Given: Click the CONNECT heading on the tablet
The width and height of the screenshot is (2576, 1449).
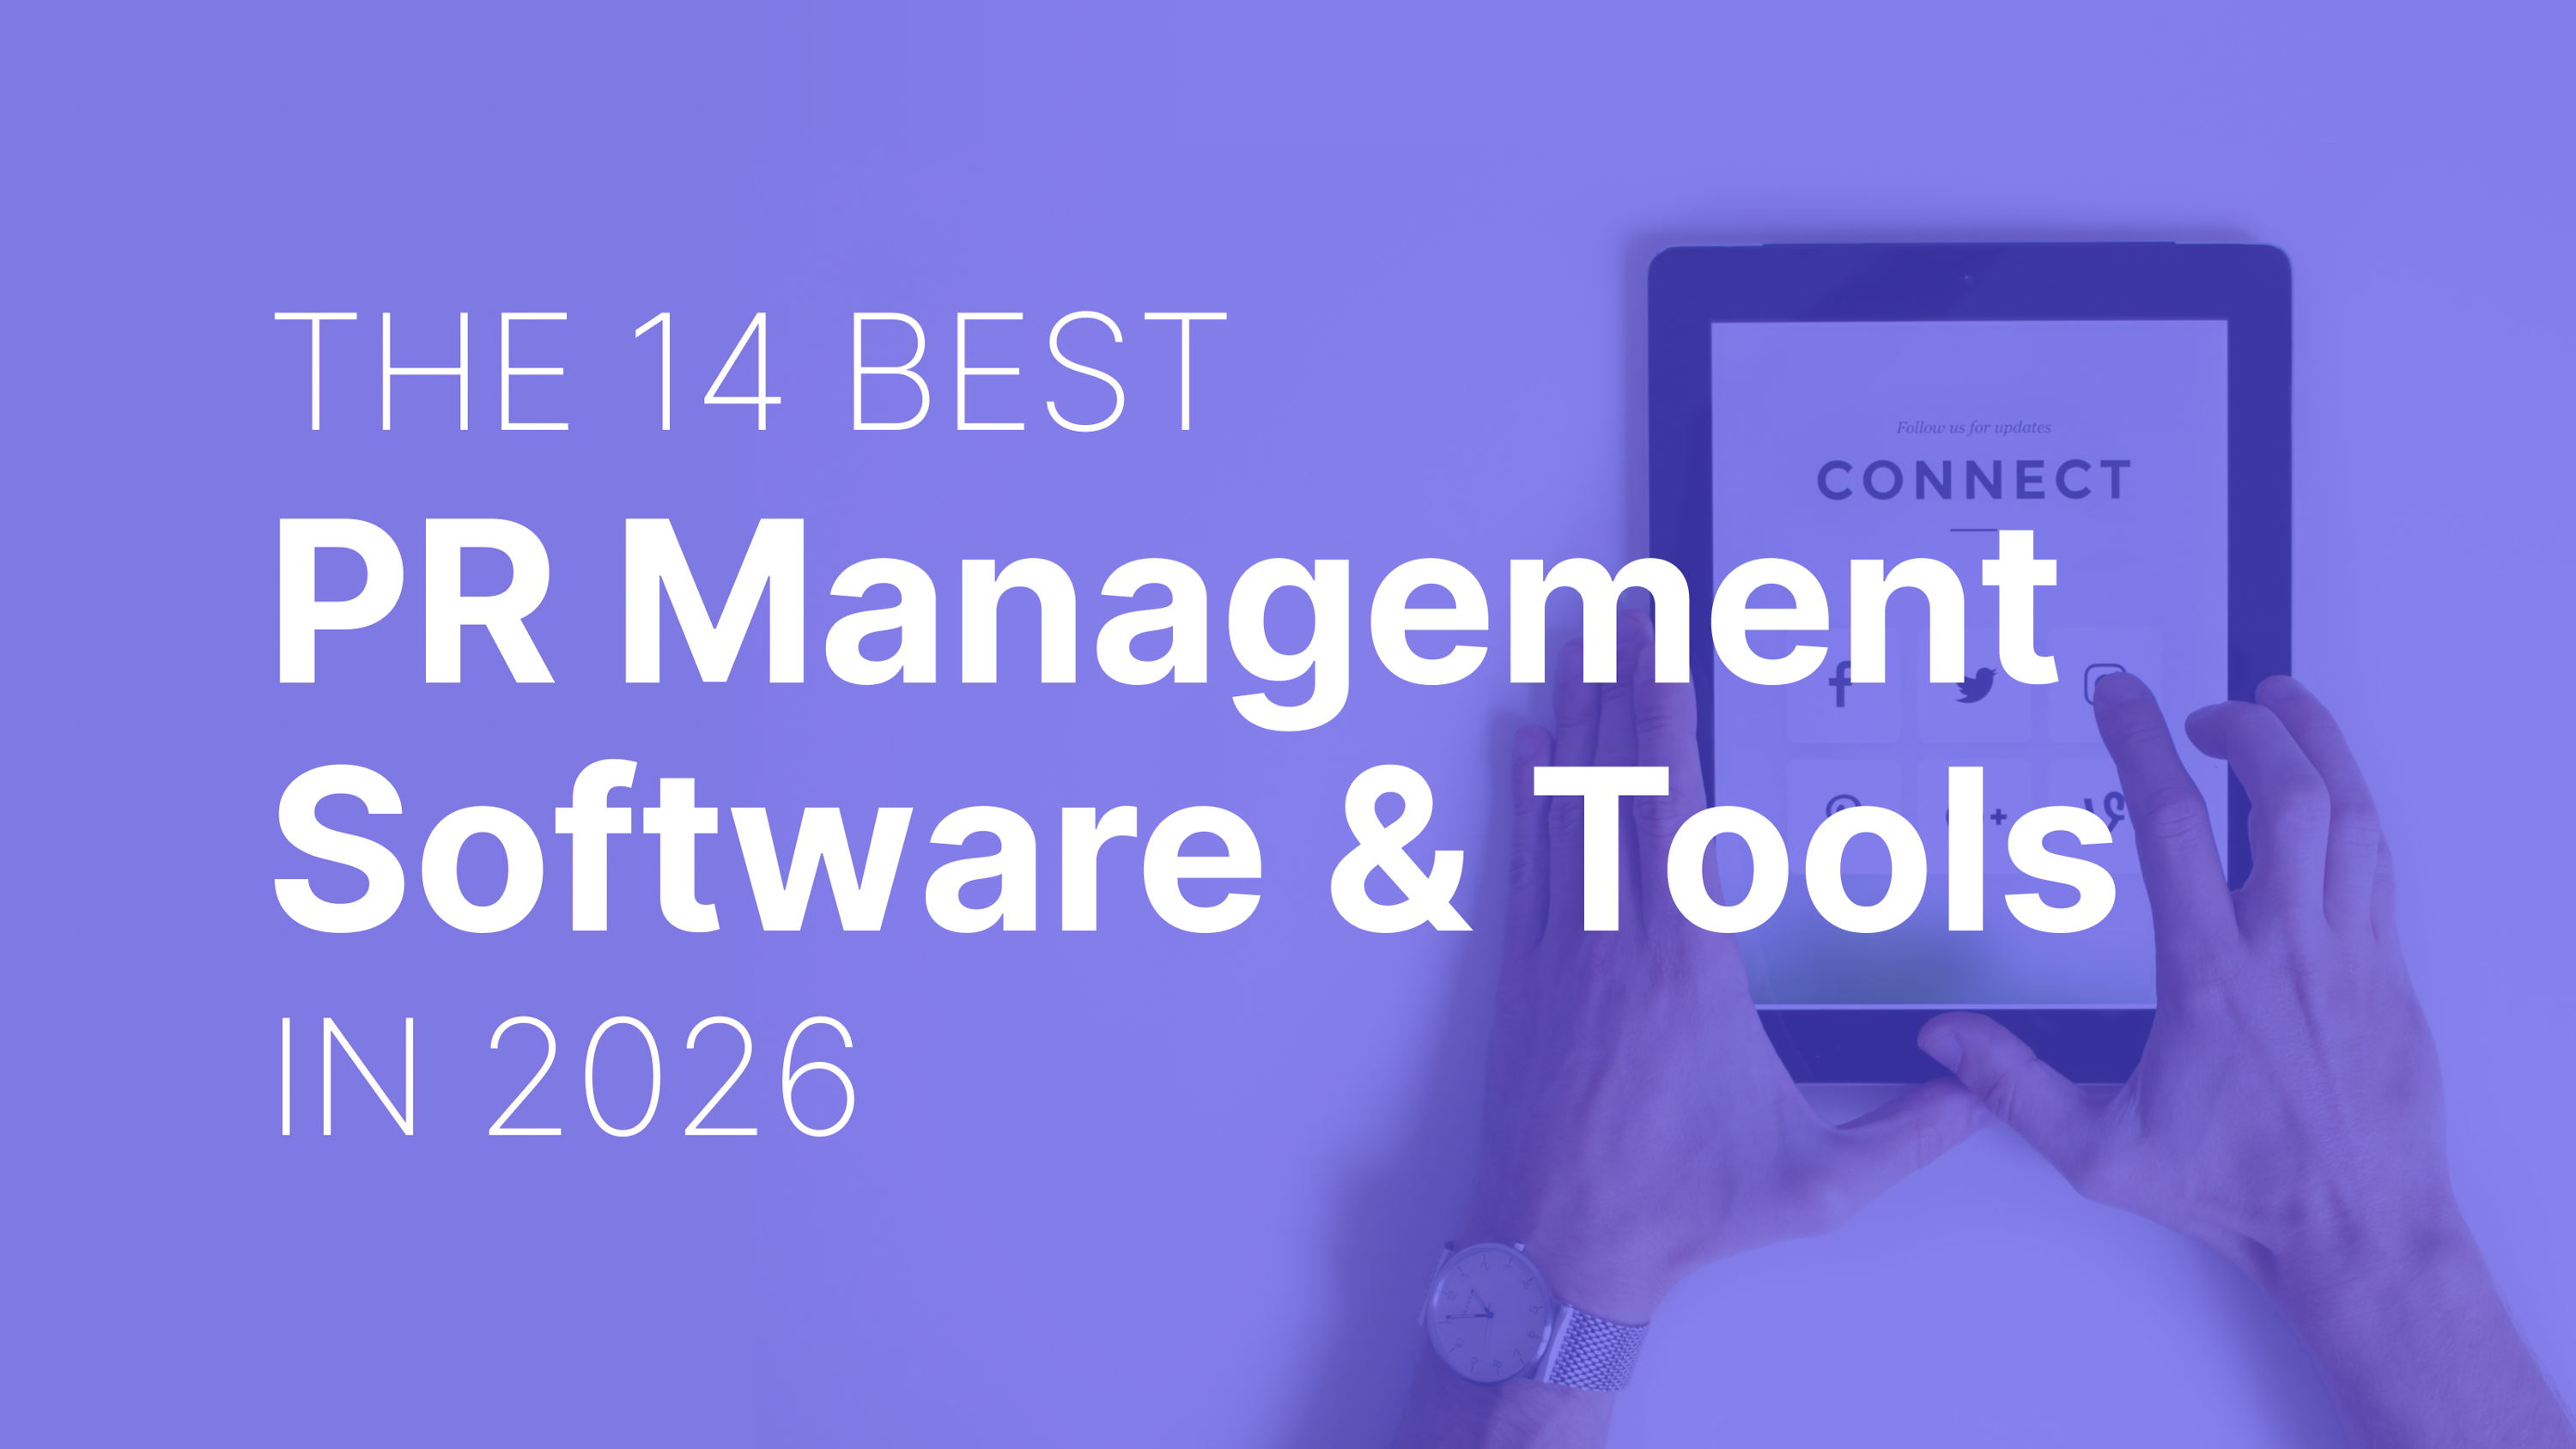Looking at the screenshot, I should [1973, 480].
